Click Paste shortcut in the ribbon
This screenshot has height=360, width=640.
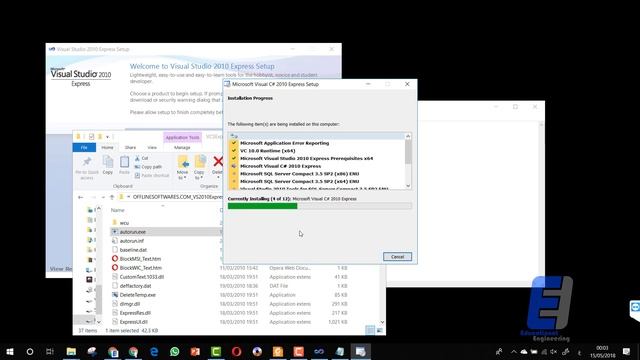(x=151, y=176)
